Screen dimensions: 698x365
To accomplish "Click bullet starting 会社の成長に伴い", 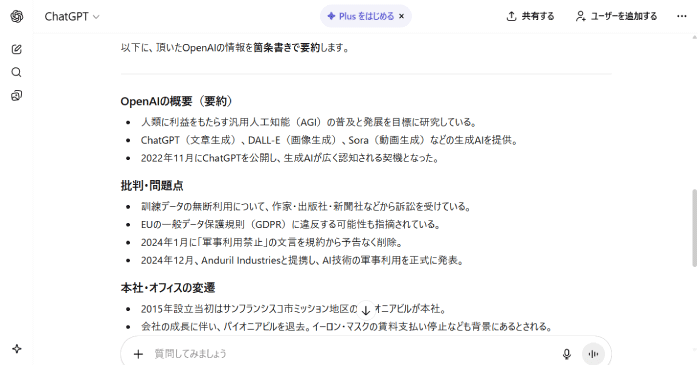I will coord(347,327).
